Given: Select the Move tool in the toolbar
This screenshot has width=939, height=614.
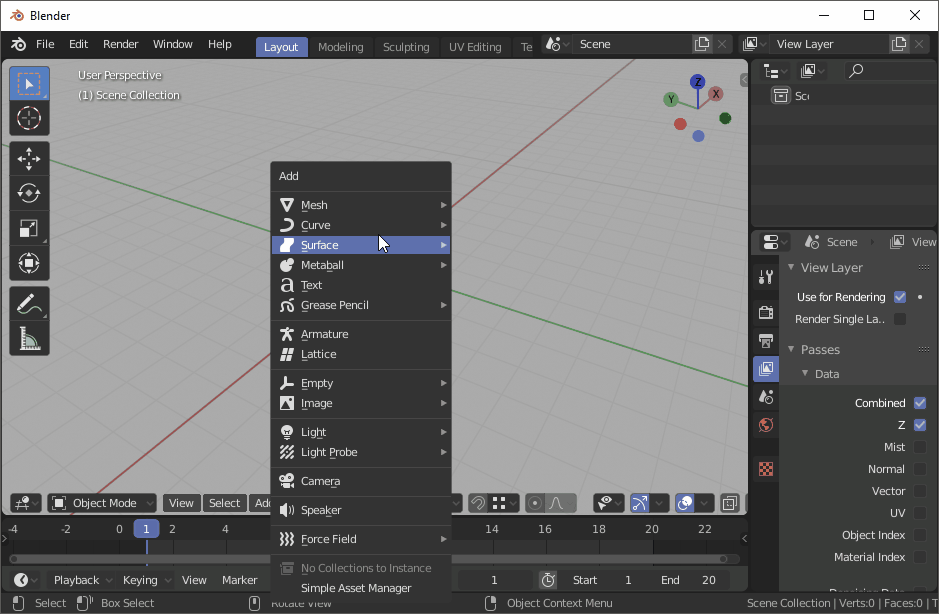Looking at the screenshot, I should pos(29,158).
